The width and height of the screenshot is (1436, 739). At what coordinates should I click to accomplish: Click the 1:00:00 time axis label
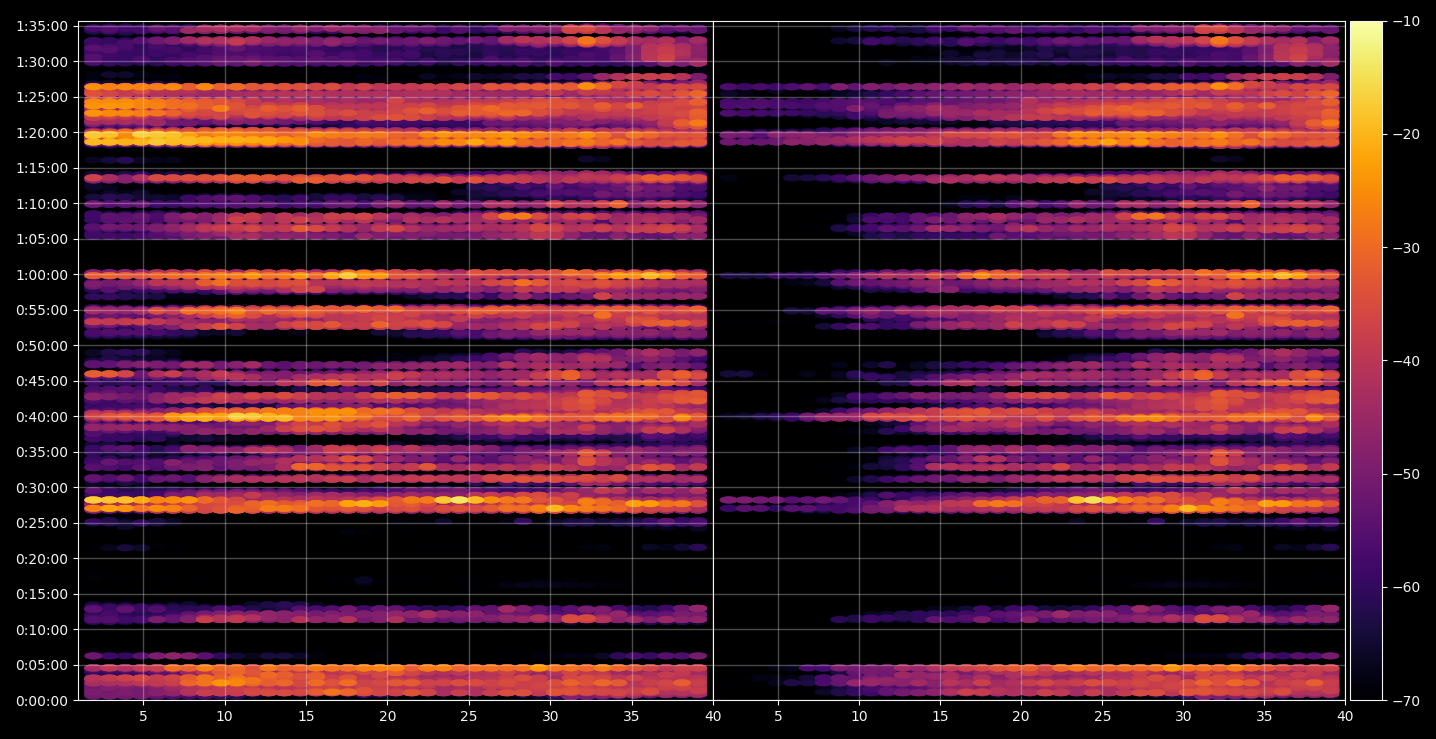point(42,274)
